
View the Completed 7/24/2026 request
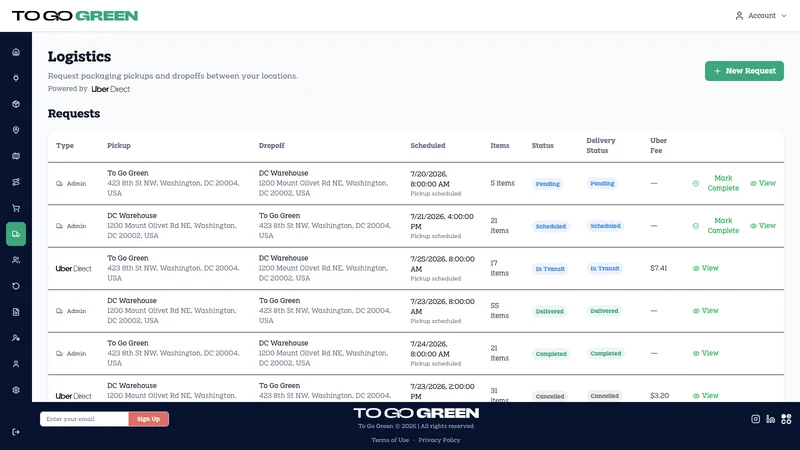point(706,353)
